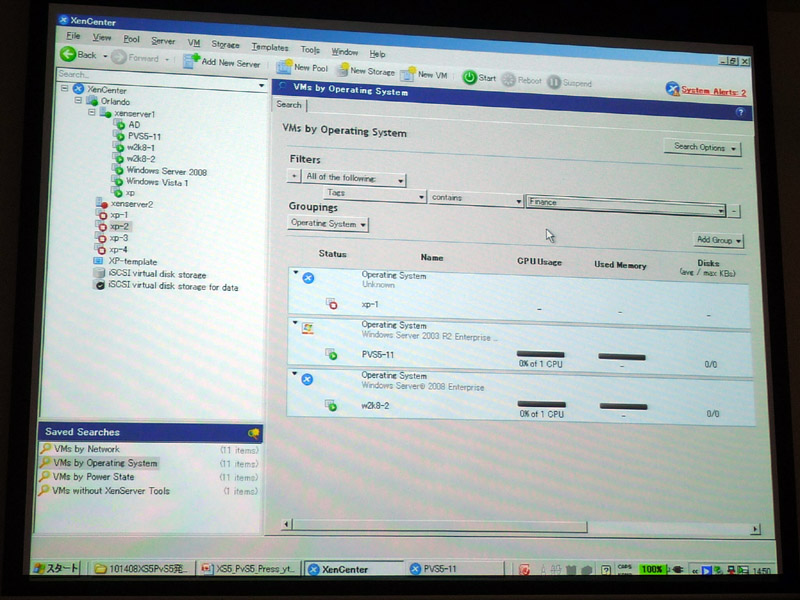Click the New Pool icon

284,66
